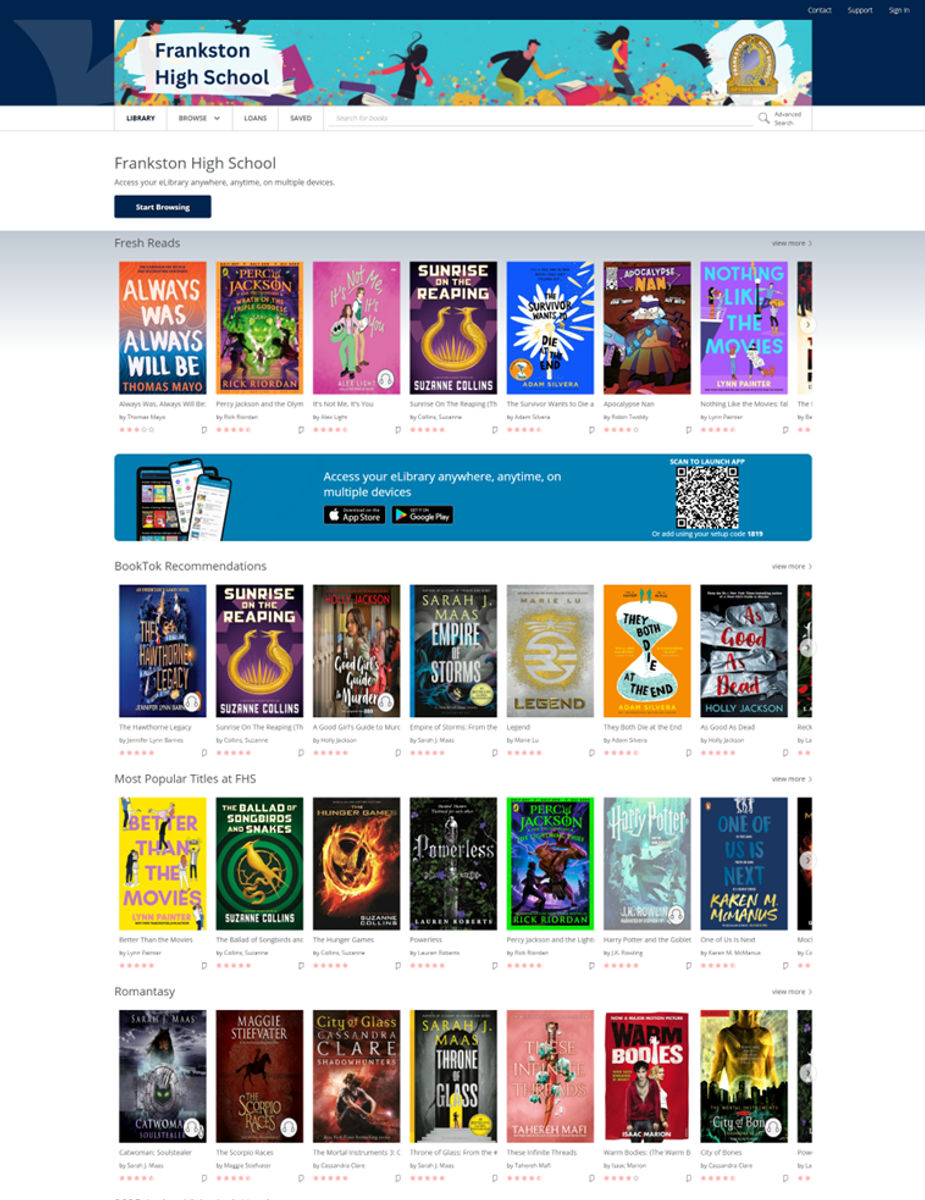Toggle the save bookmark under The Hawthorne Legacy

pyautogui.click(x=203, y=753)
